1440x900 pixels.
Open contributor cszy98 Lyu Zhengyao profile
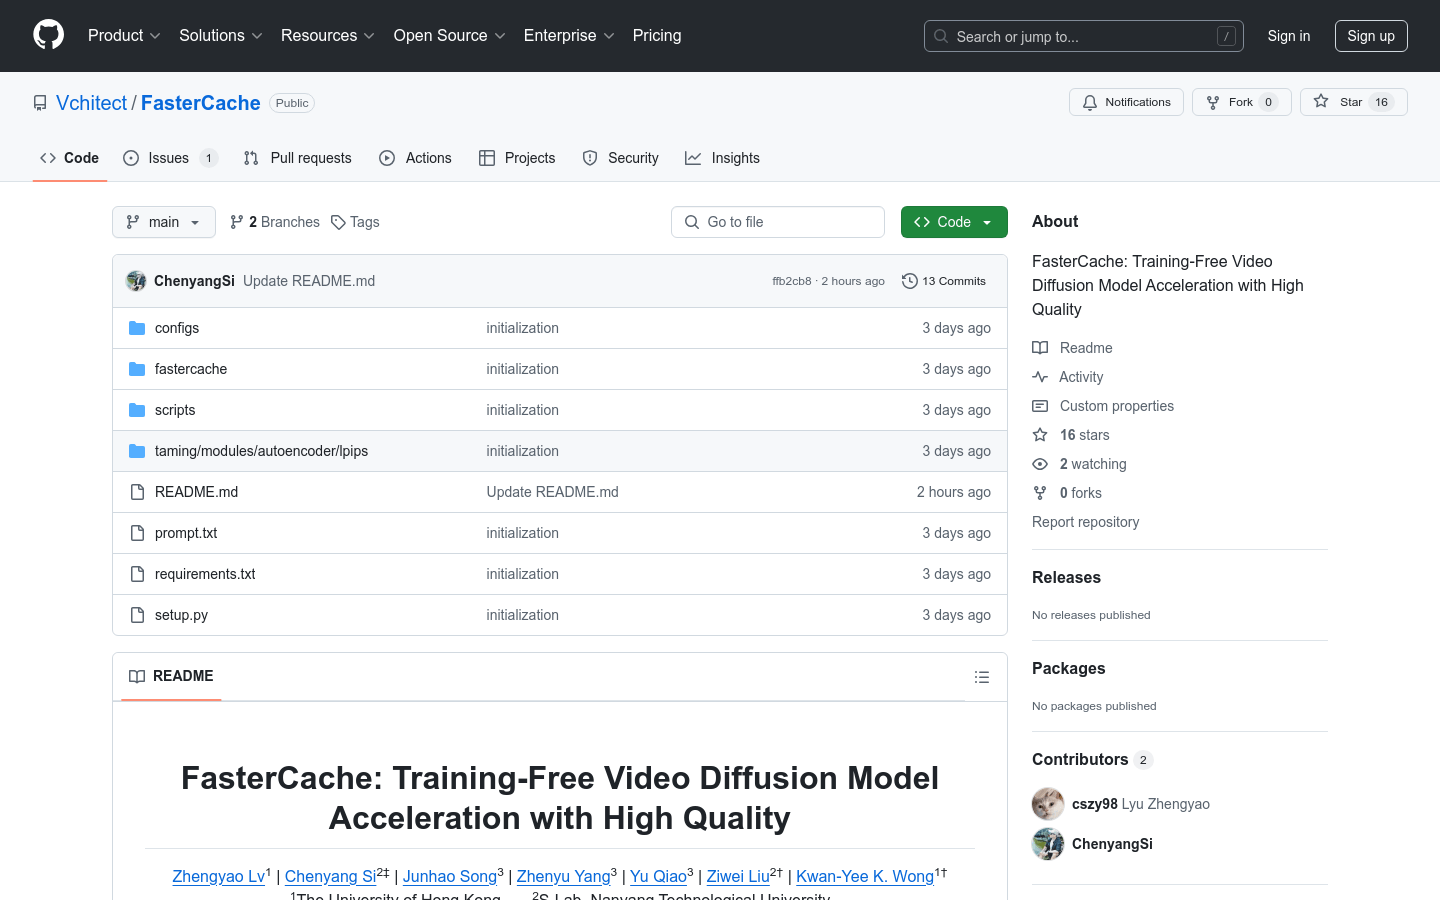tap(1140, 804)
